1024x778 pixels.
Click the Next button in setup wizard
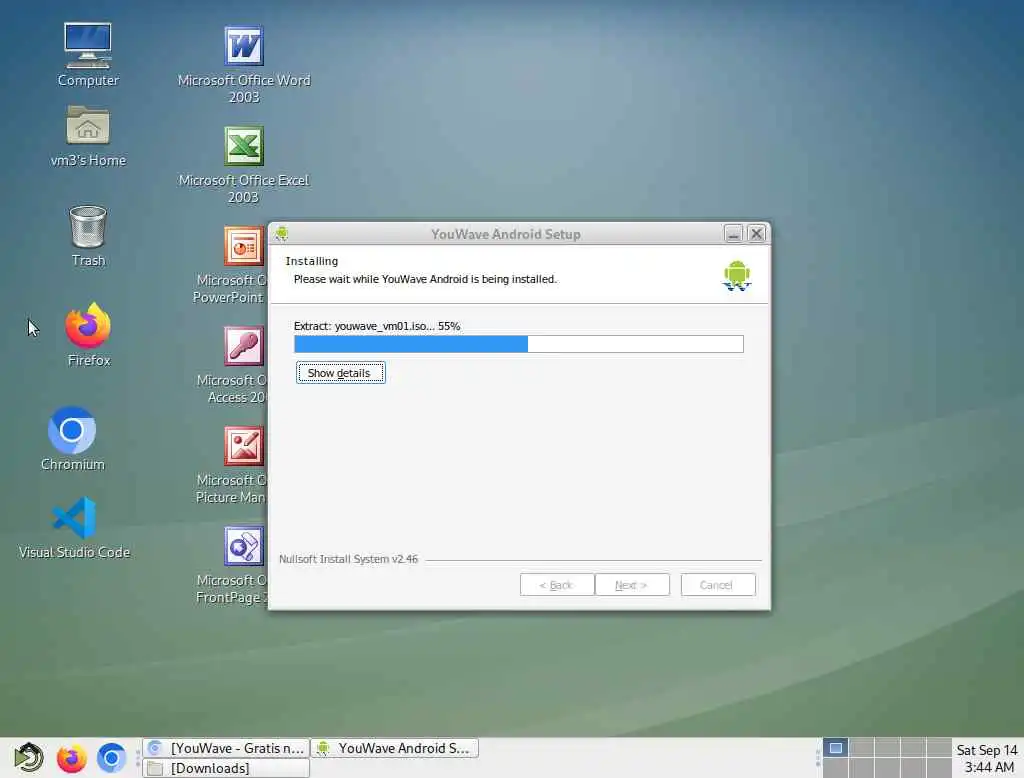tap(632, 585)
